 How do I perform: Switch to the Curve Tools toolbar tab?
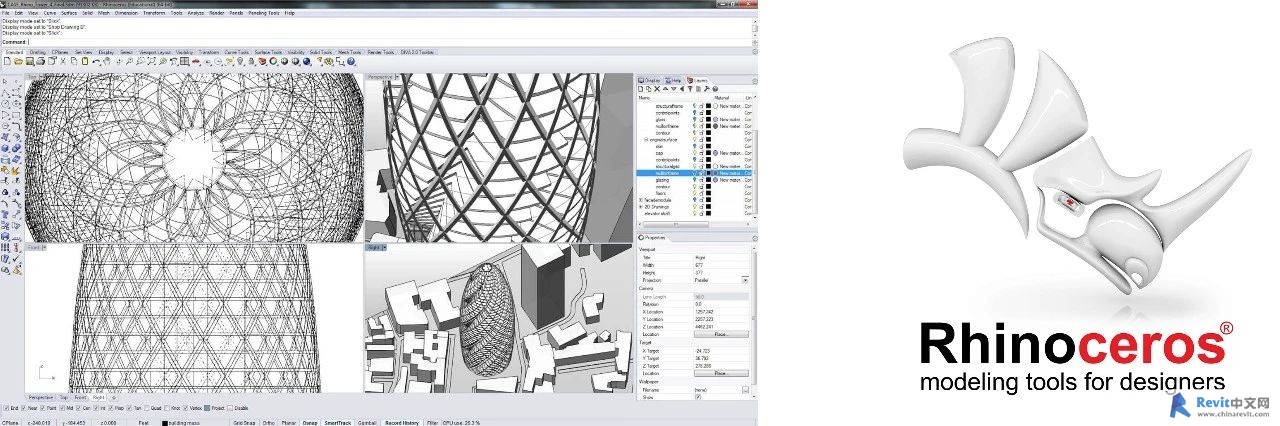point(236,52)
